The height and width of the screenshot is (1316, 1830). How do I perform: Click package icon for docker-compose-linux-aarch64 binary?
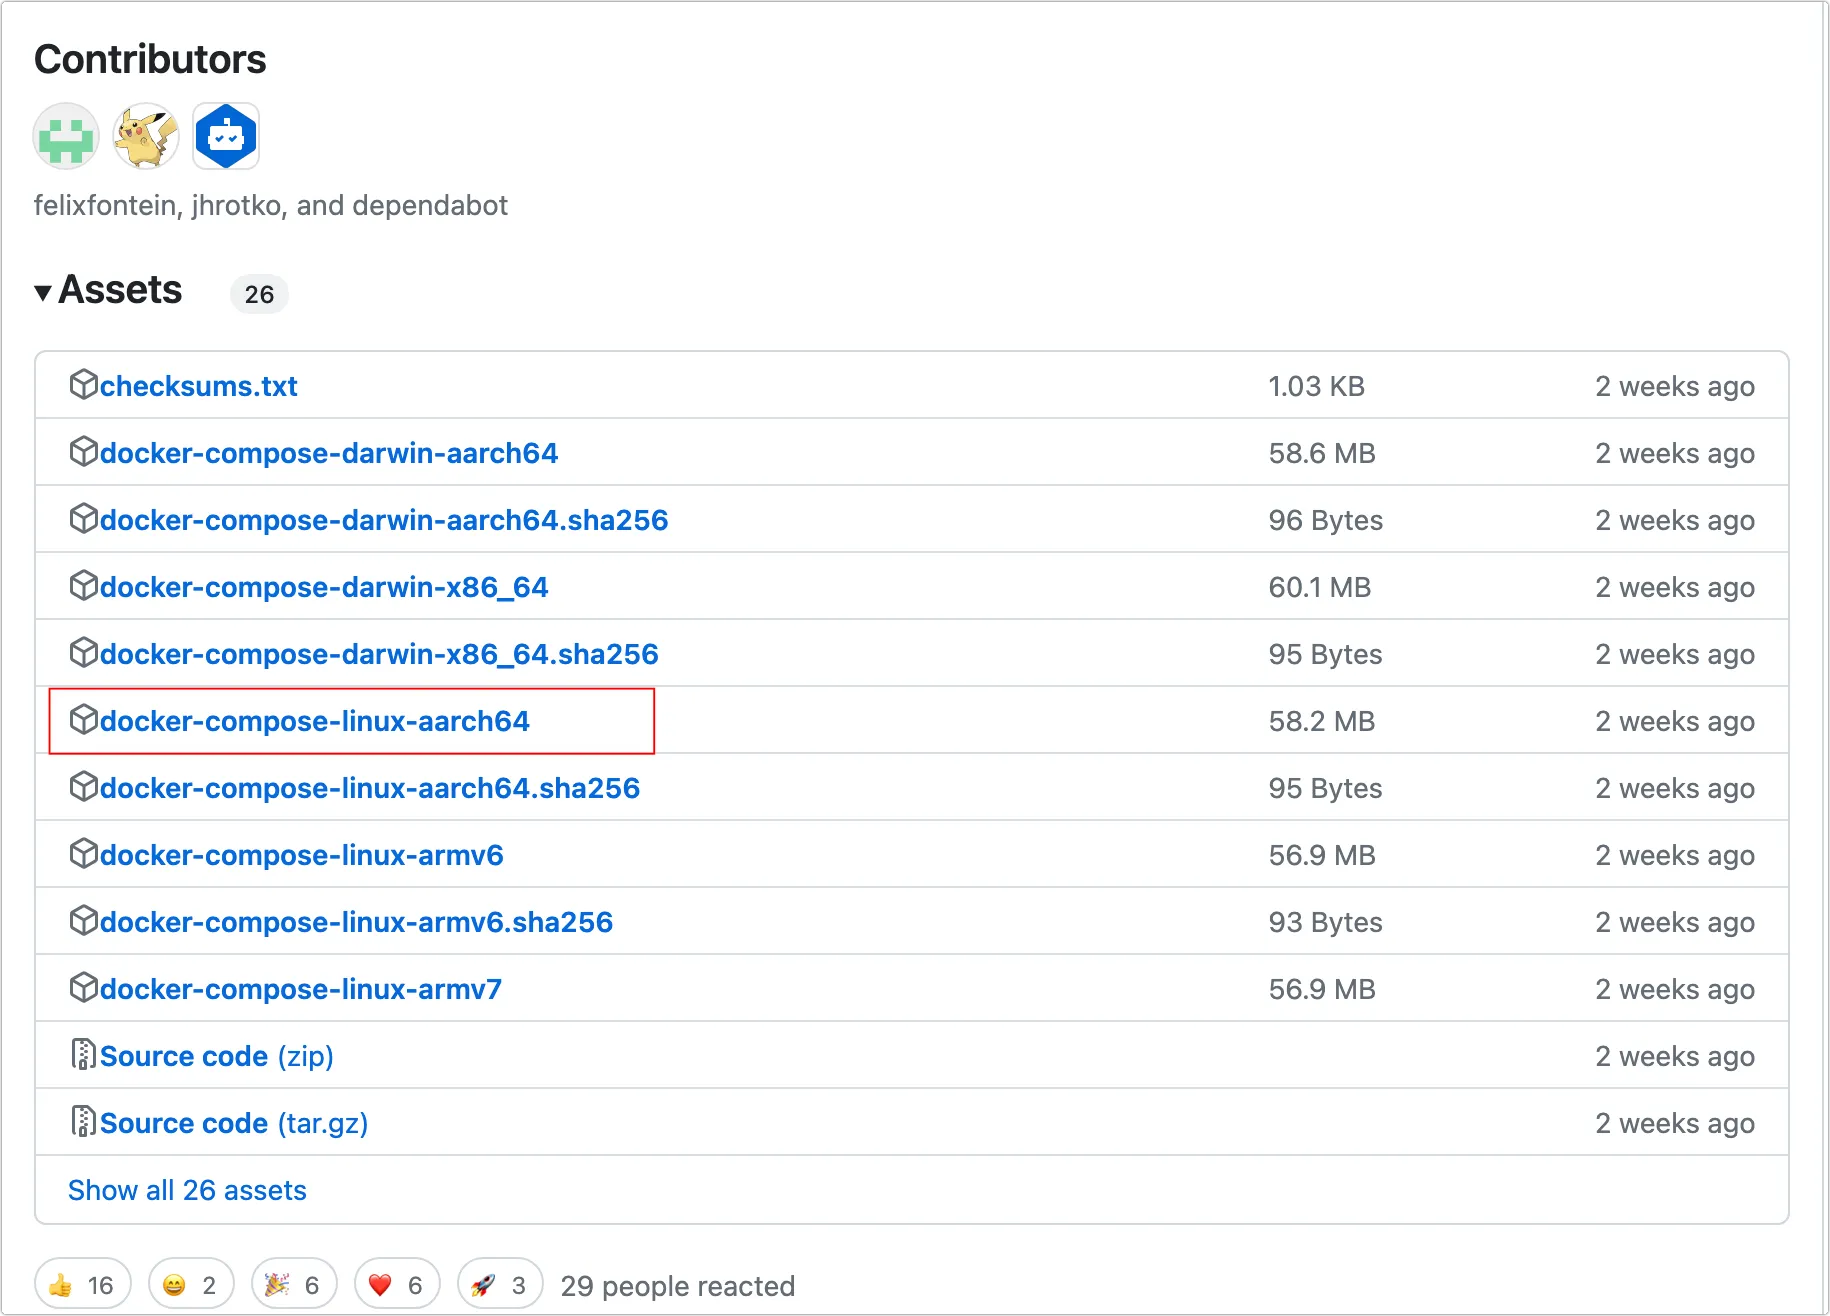coord(83,719)
